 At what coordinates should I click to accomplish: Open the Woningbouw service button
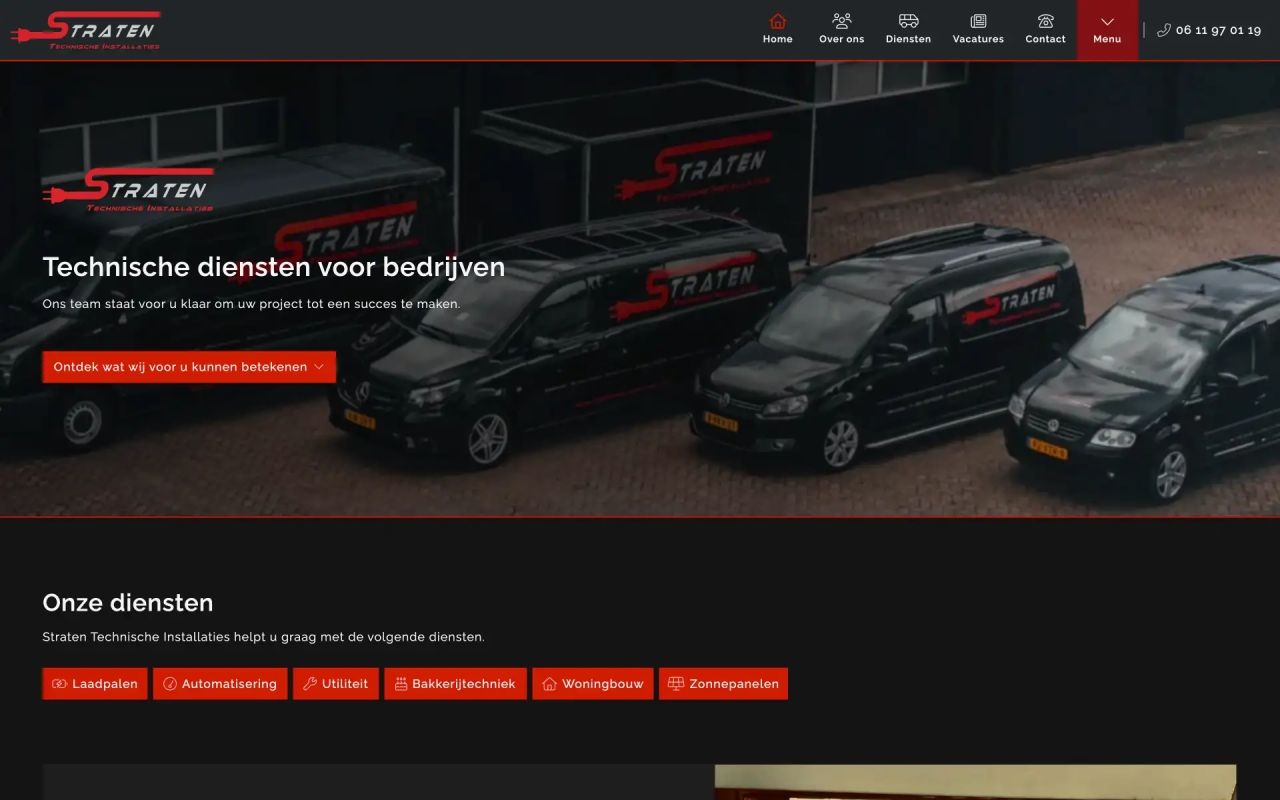pos(593,684)
